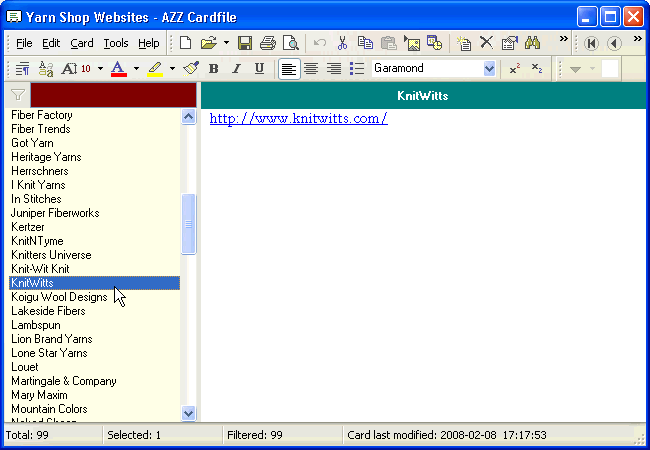
Task: Open a cardfile with the folder icon
Action: tap(209, 43)
